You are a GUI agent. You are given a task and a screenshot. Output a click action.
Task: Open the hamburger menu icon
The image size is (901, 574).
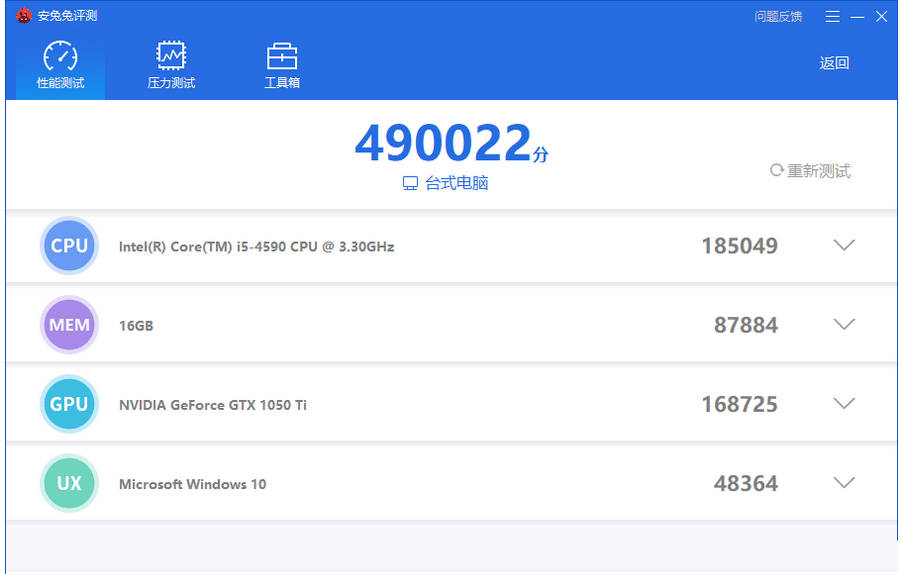833,17
